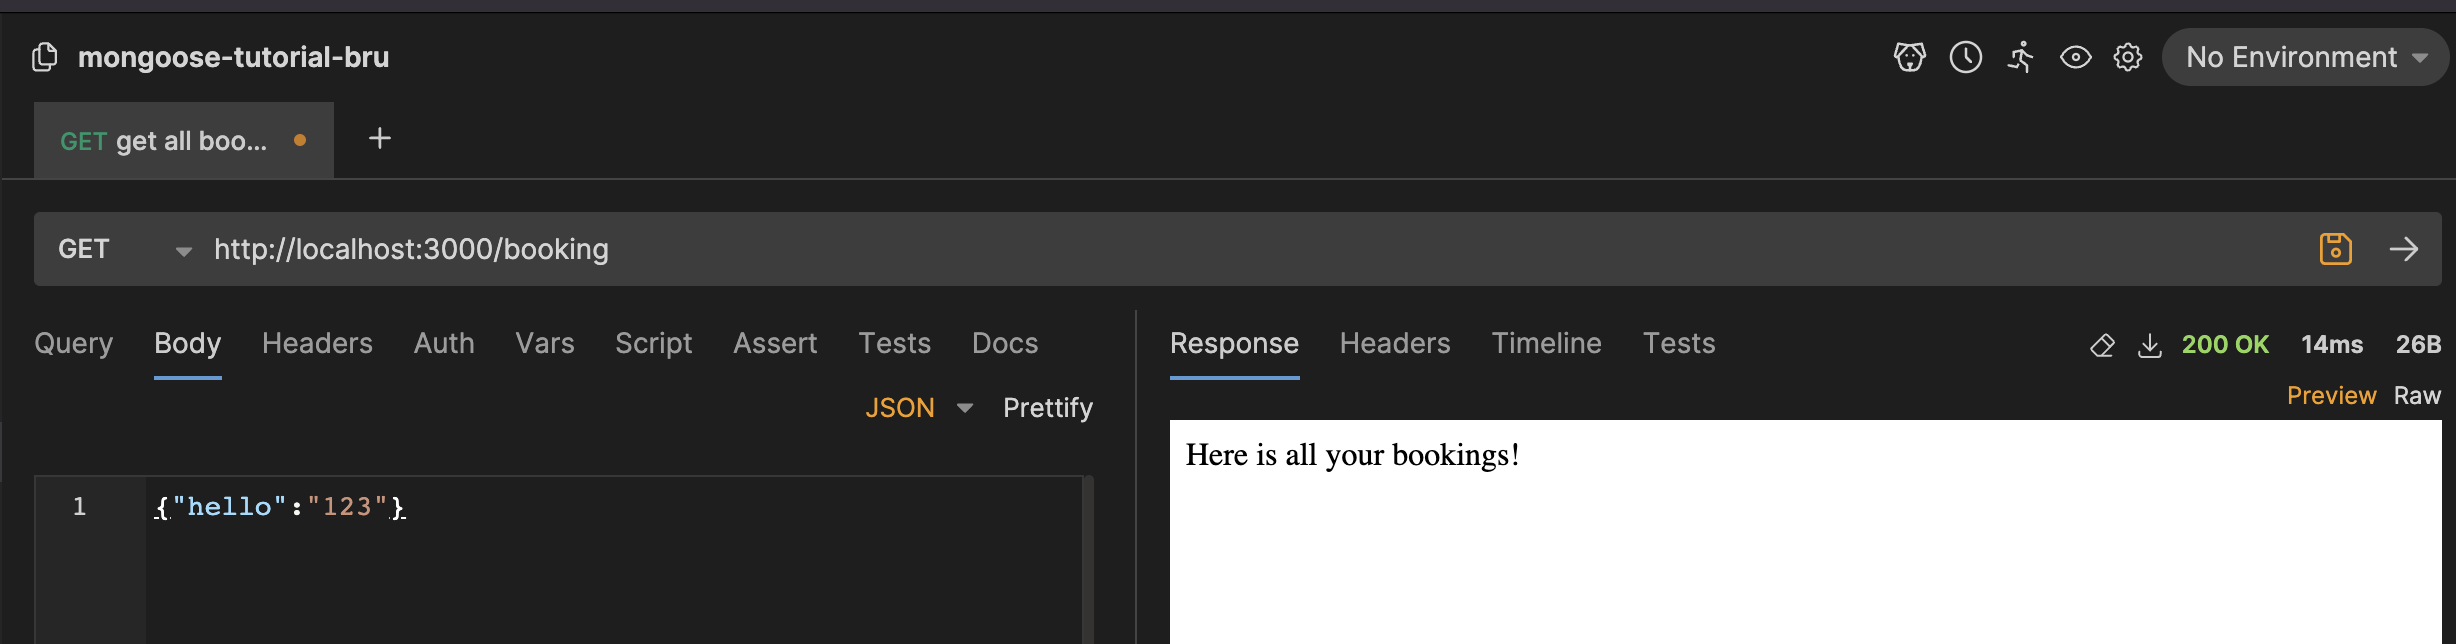Open the response Tests tab next to Timeline
This screenshot has width=2456, height=644.
point(1679,343)
